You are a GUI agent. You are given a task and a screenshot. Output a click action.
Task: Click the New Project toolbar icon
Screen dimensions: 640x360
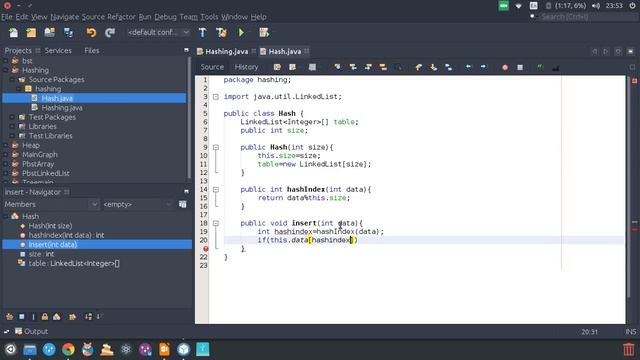[31, 33]
